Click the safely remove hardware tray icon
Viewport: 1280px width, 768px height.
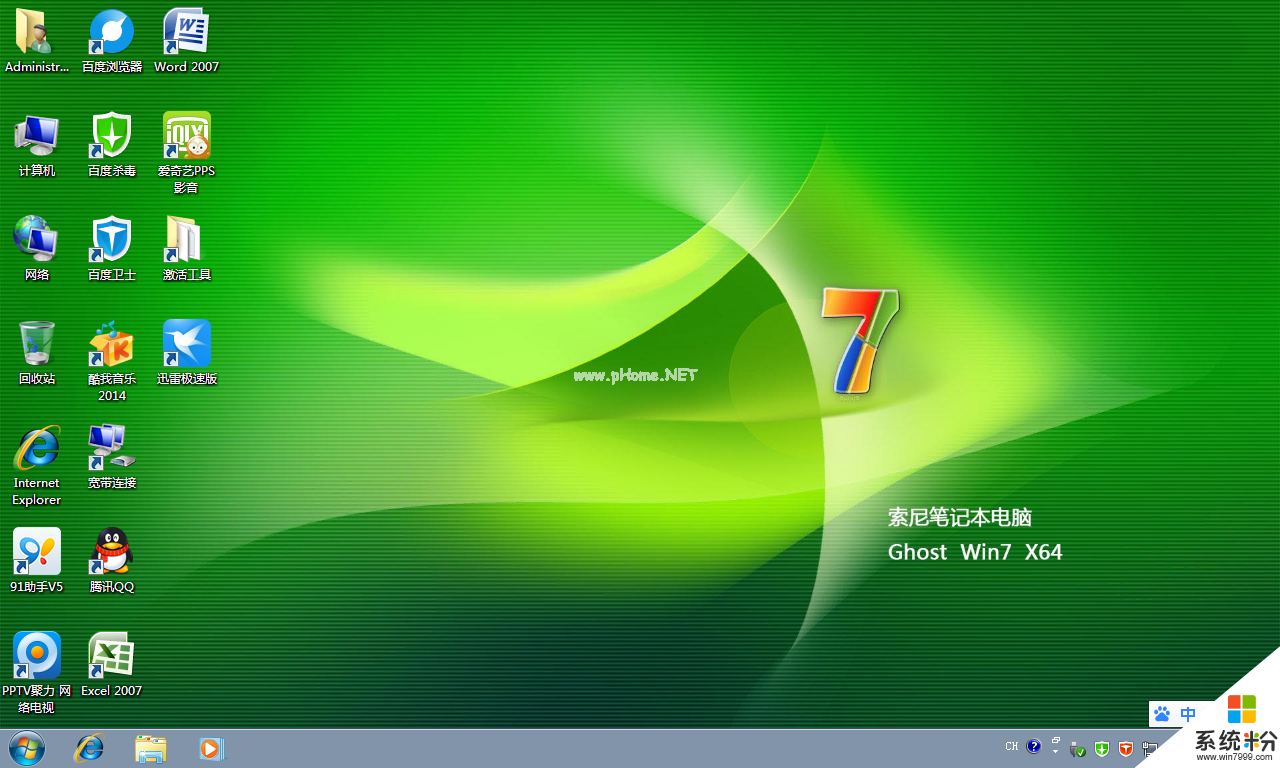point(1077,748)
